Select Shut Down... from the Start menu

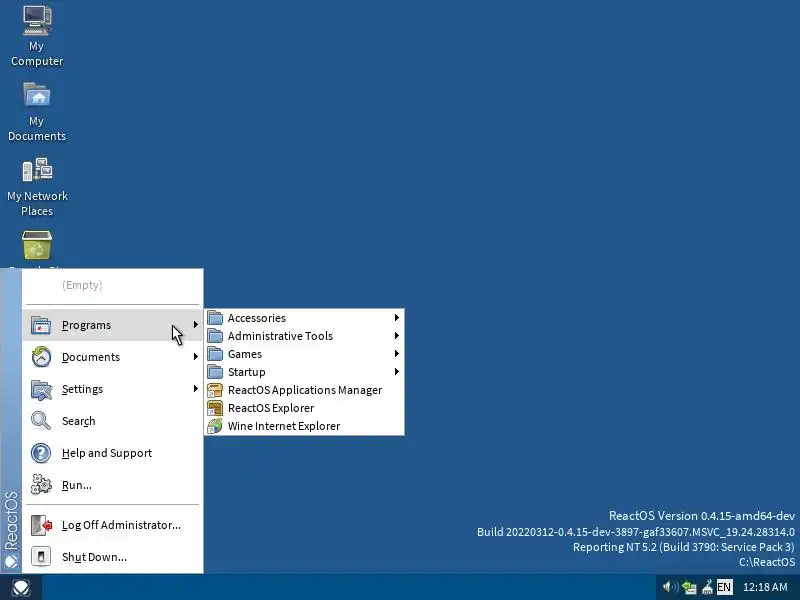tap(112, 557)
